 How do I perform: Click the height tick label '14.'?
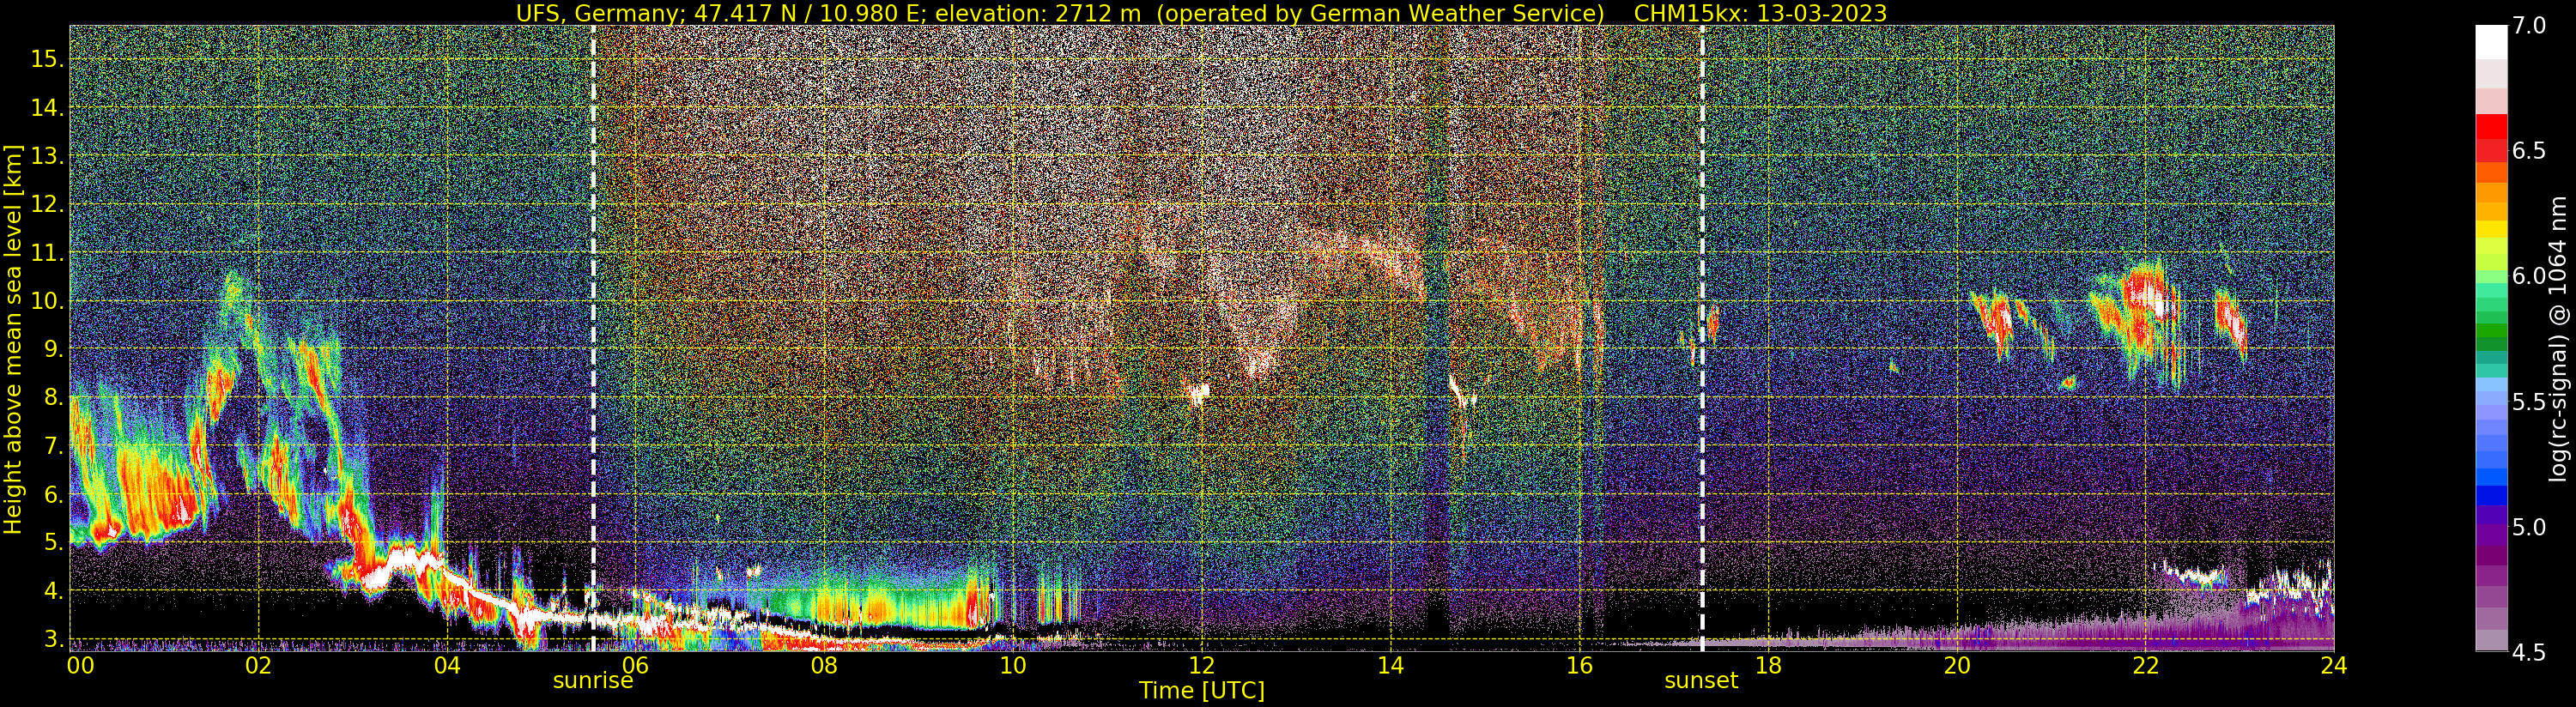pos(47,108)
